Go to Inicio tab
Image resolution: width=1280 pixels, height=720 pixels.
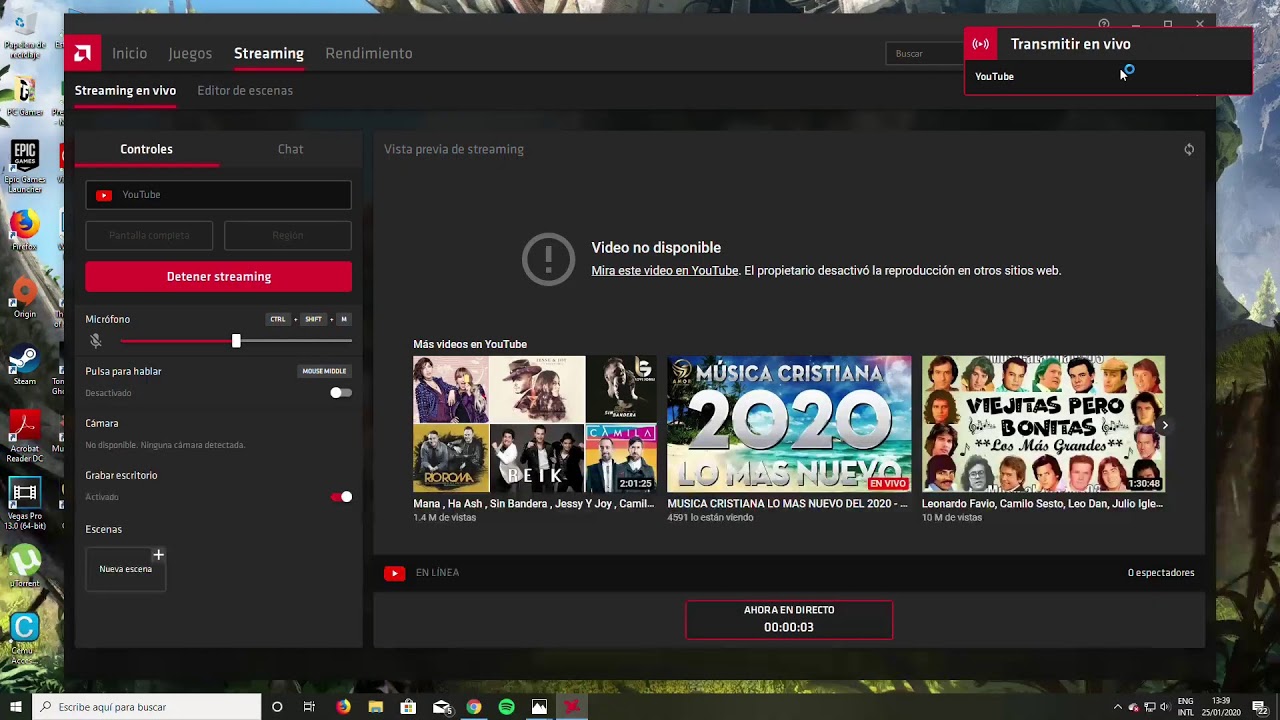[x=130, y=53]
